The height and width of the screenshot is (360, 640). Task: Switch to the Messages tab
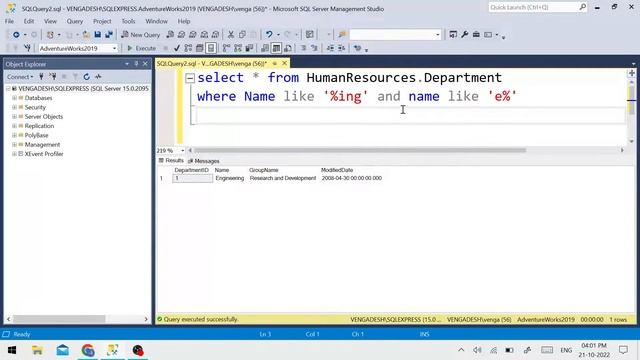click(x=204, y=161)
